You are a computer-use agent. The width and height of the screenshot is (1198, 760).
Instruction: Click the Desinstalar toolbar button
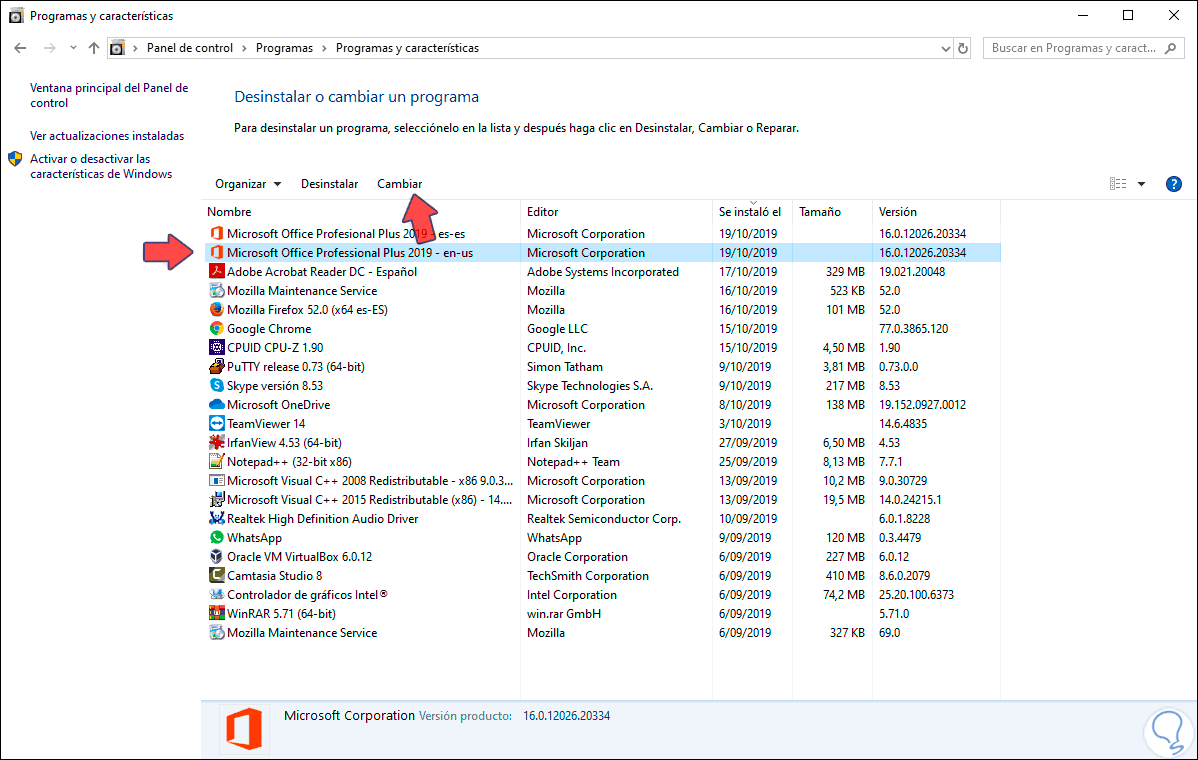[x=329, y=184]
